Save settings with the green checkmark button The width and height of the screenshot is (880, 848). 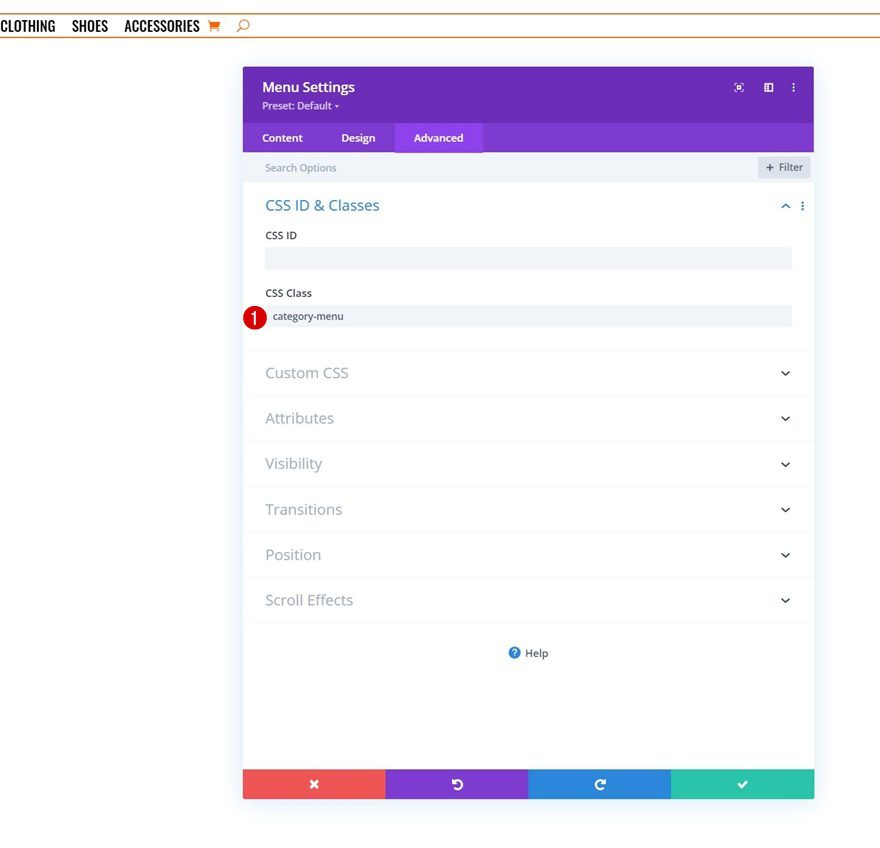tap(741, 784)
